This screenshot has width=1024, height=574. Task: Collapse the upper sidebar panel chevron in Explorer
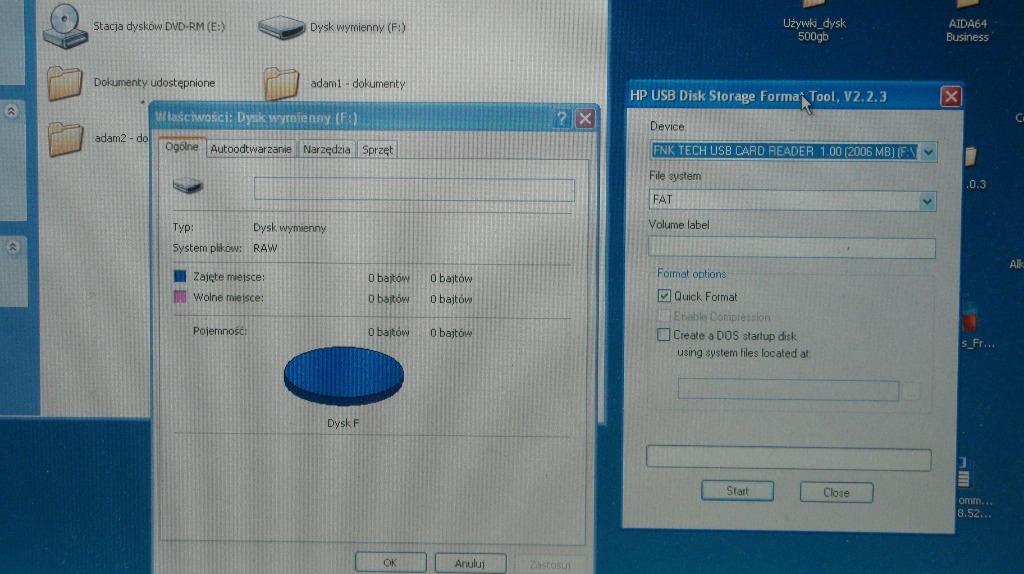tap(12, 111)
